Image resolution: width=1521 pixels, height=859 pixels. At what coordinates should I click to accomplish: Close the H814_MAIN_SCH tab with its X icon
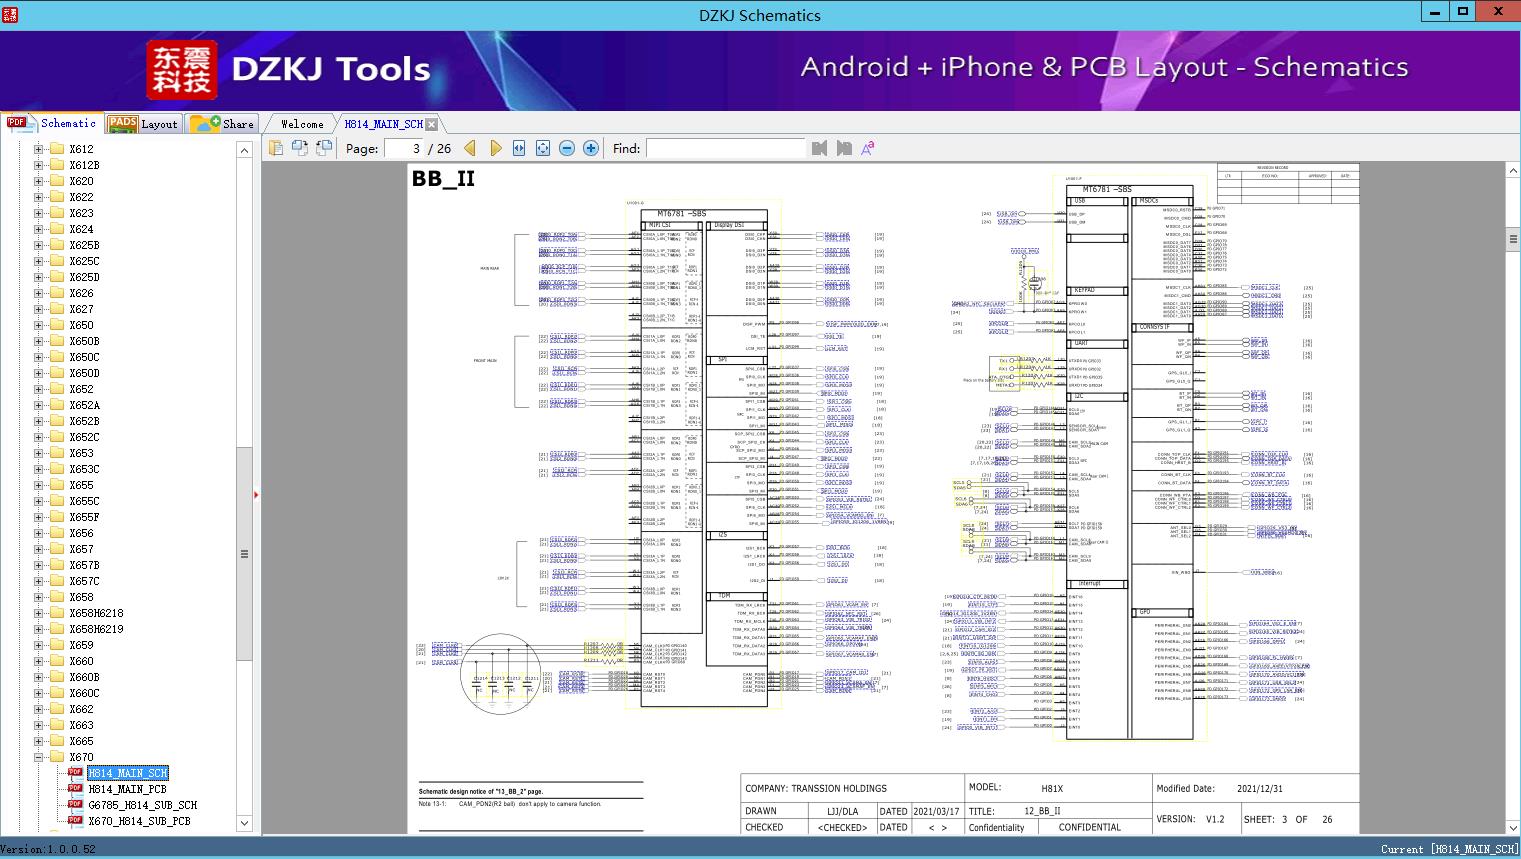pyautogui.click(x=431, y=124)
